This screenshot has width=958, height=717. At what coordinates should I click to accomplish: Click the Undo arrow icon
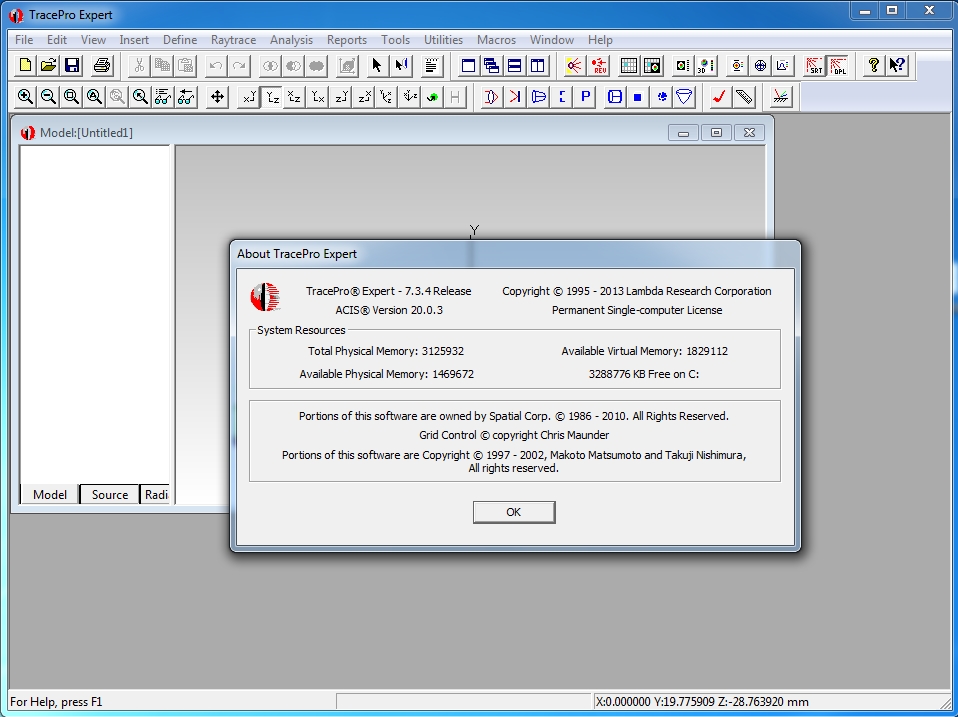click(x=215, y=65)
